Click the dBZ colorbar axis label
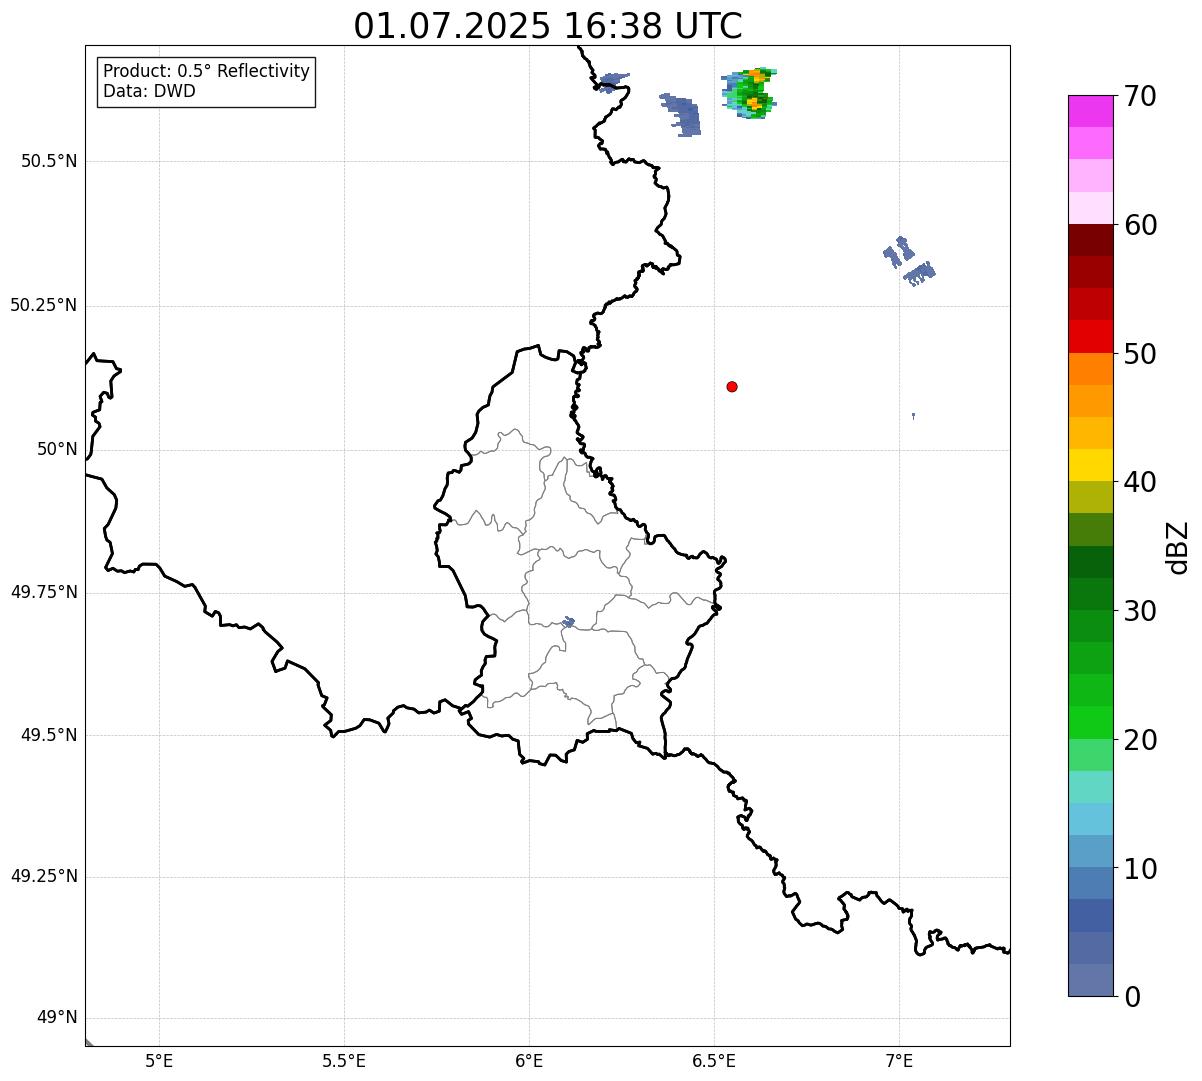The height and width of the screenshot is (1081, 1202). click(x=1178, y=547)
